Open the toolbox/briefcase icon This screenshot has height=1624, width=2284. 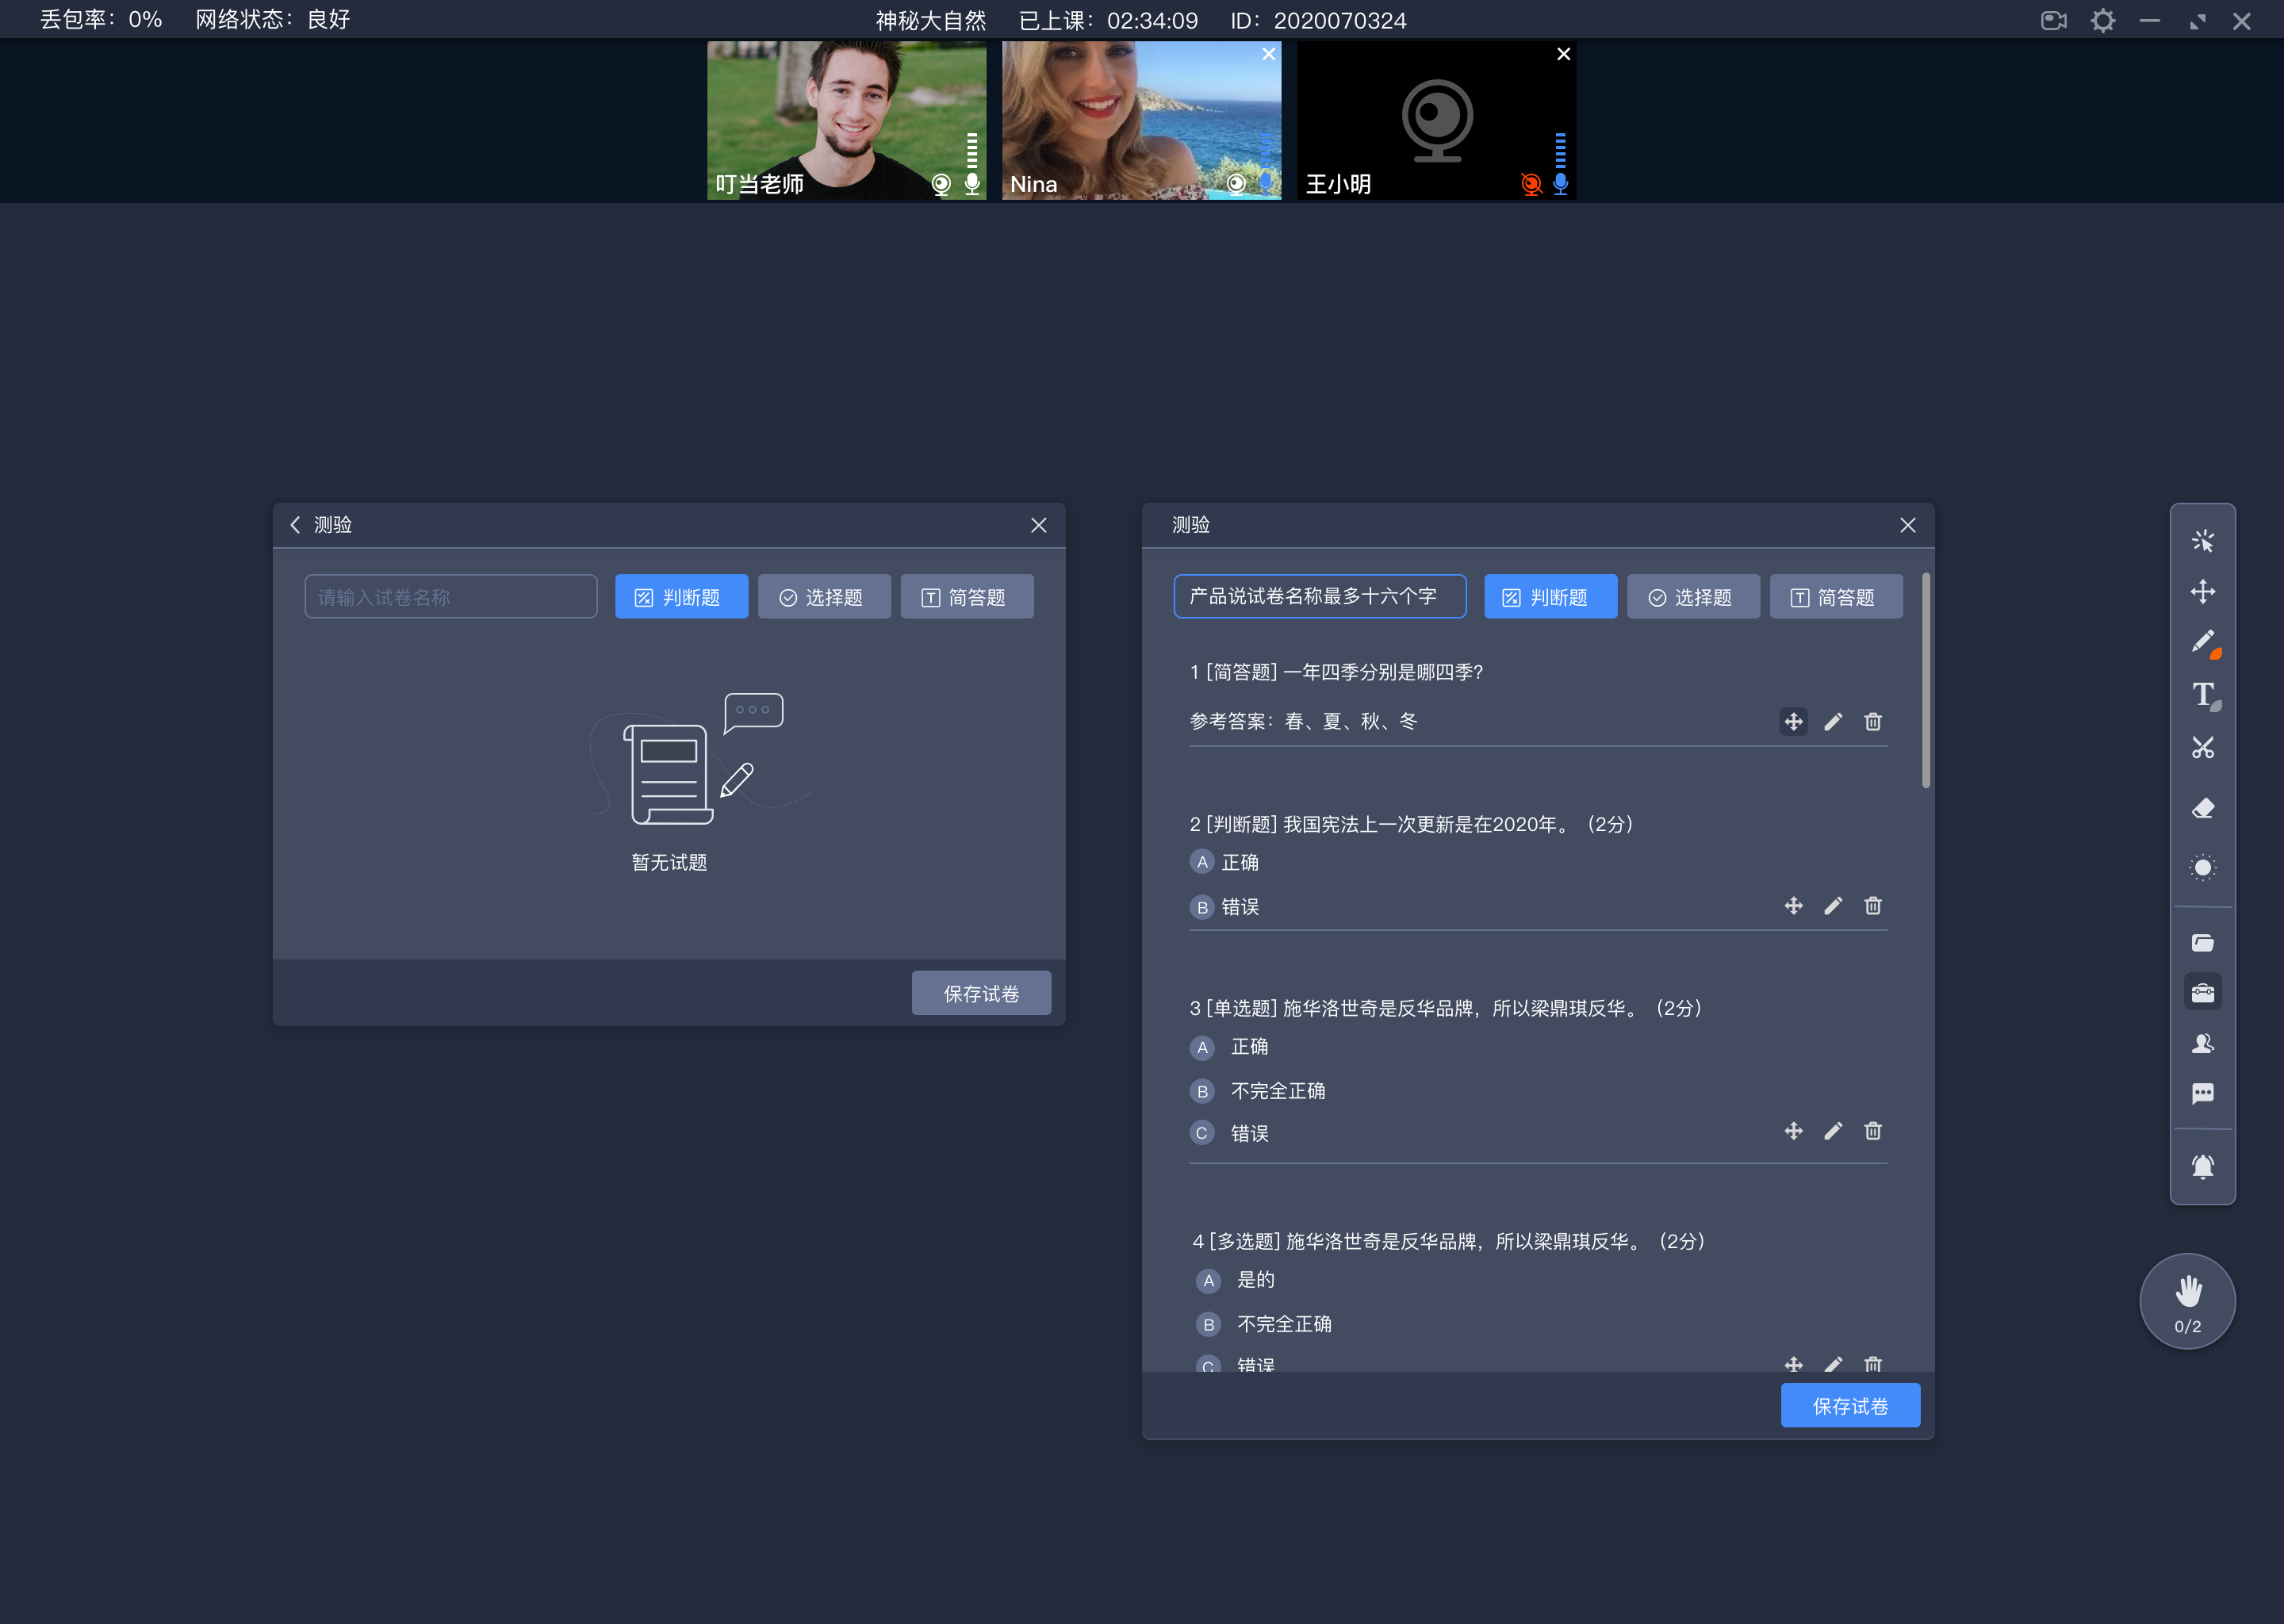click(2203, 990)
